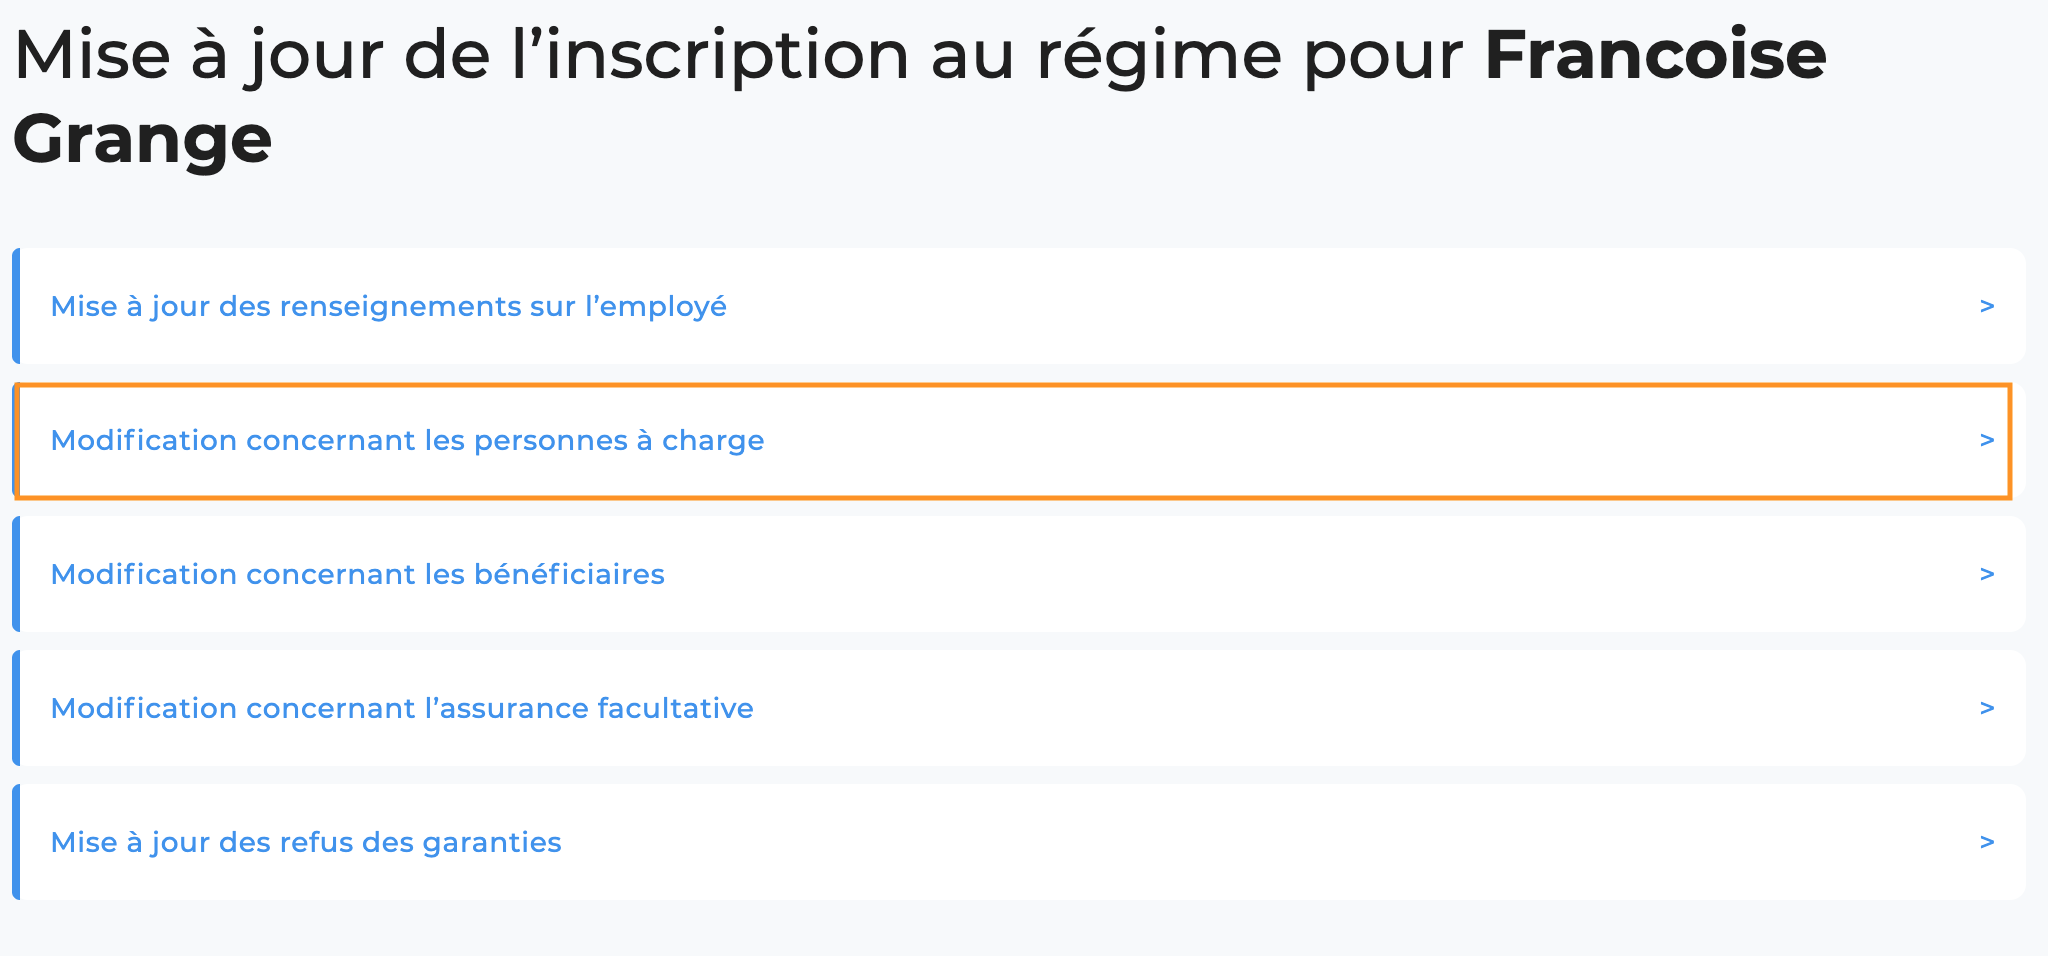Click empty middle area of refus des garanties card
The height and width of the screenshot is (956, 2048).
click(x=1270, y=842)
